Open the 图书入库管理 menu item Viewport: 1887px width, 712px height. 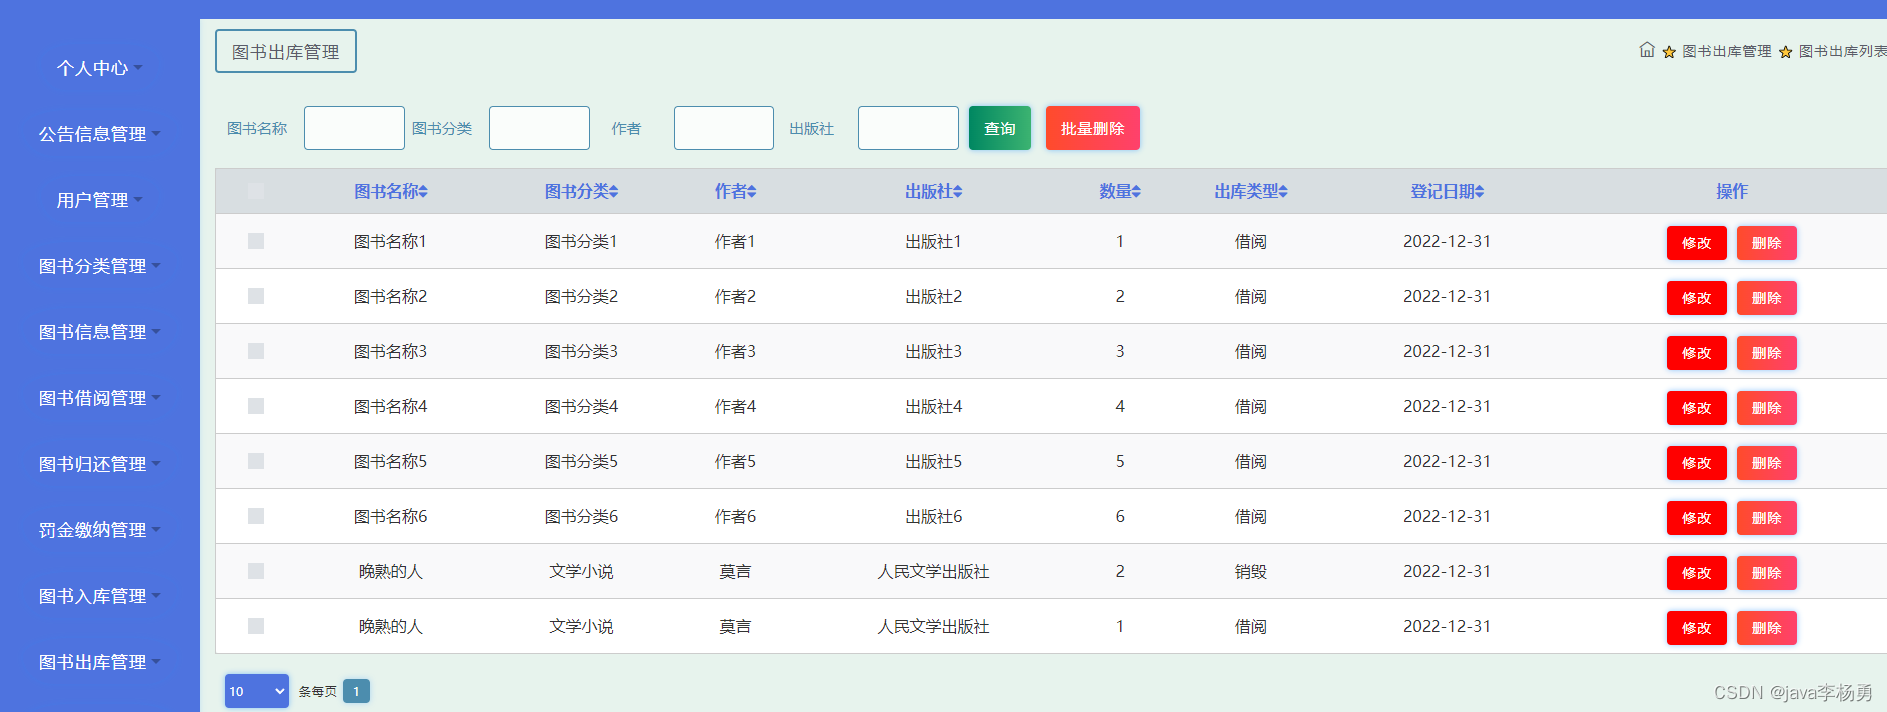point(99,596)
